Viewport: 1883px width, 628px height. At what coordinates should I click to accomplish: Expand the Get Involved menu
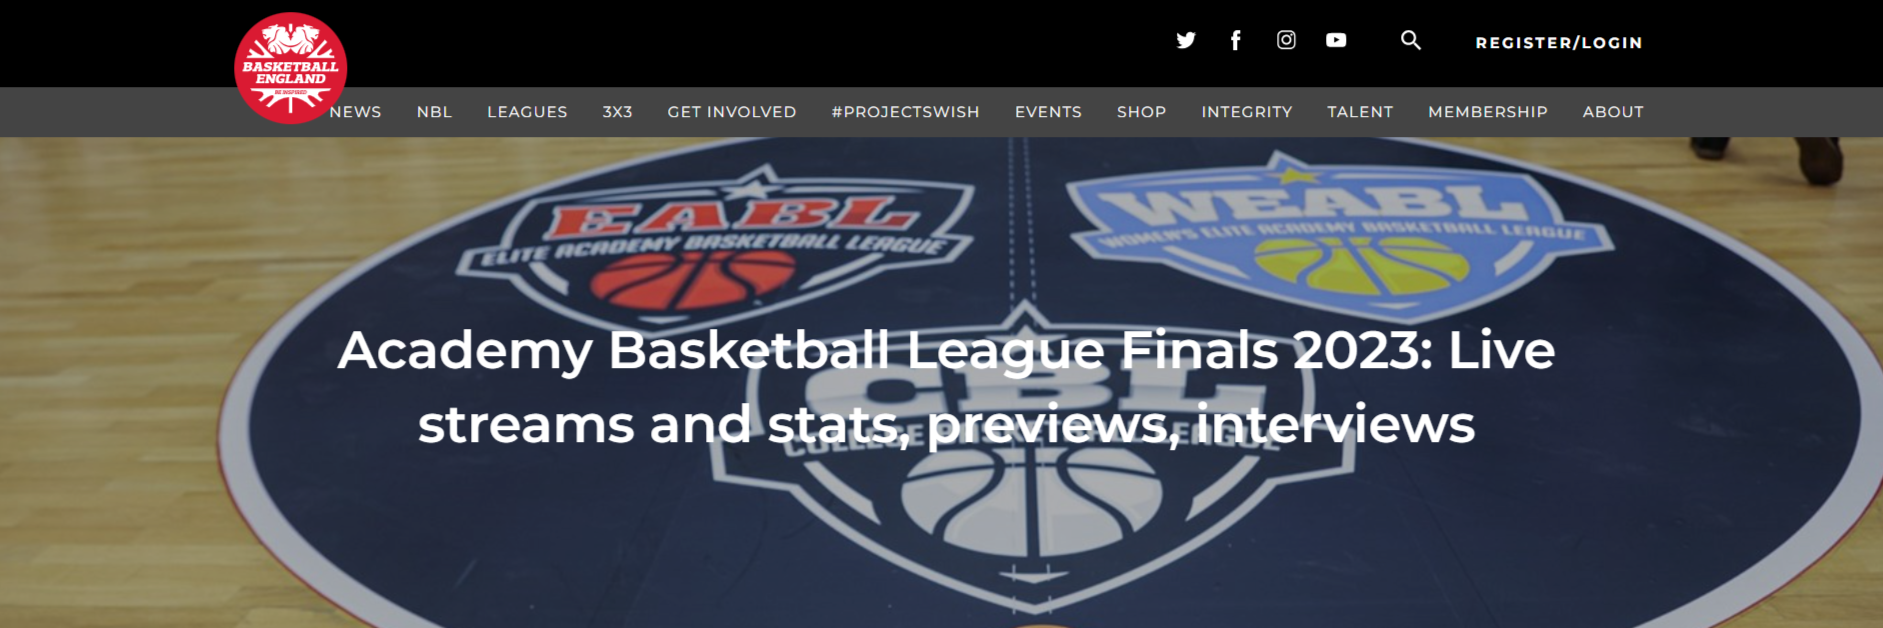[x=732, y=112]
